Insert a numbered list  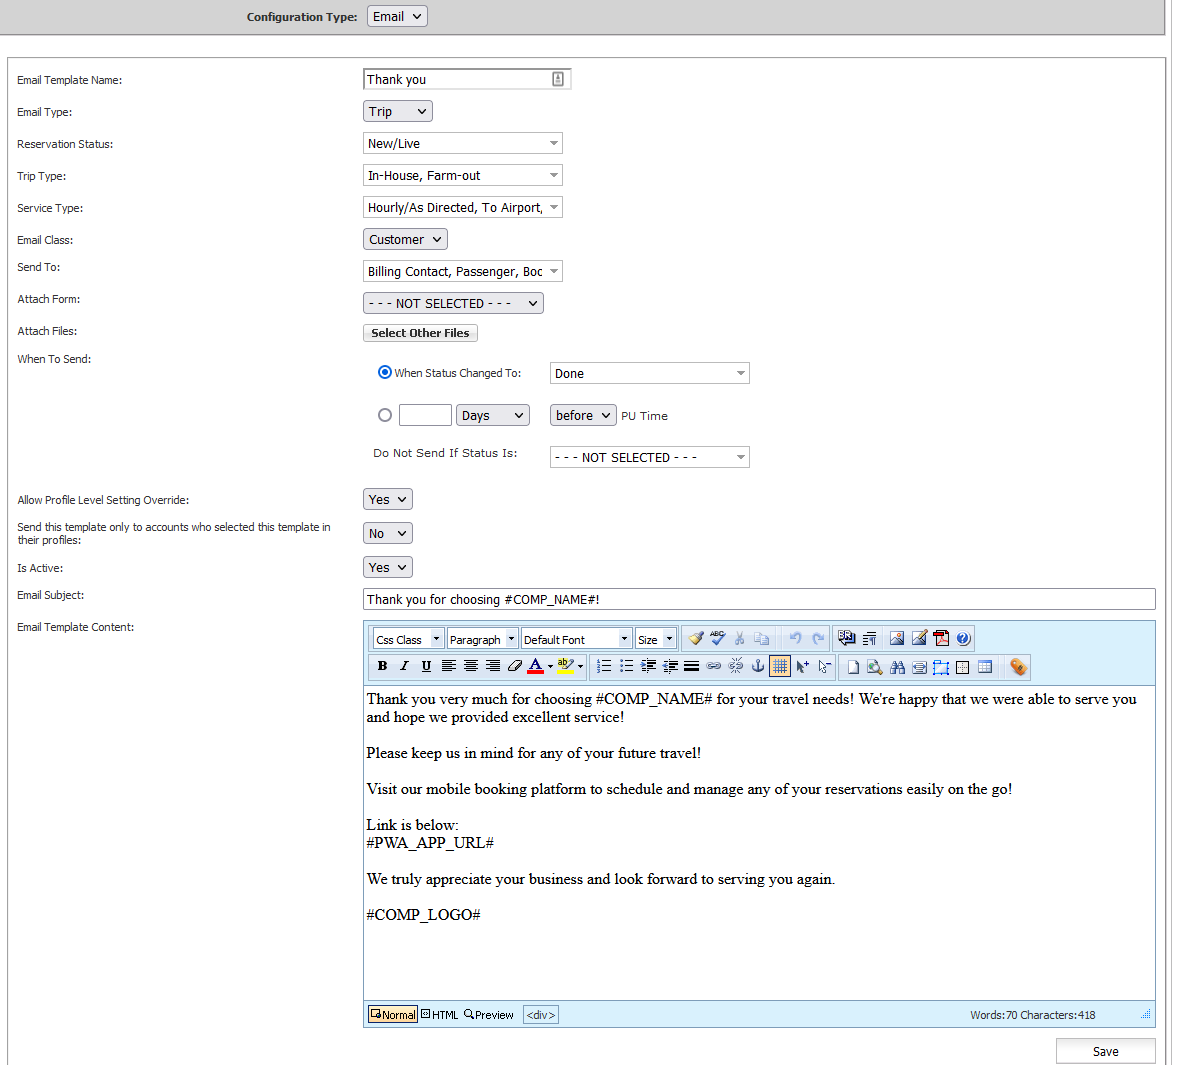point(604,666)
